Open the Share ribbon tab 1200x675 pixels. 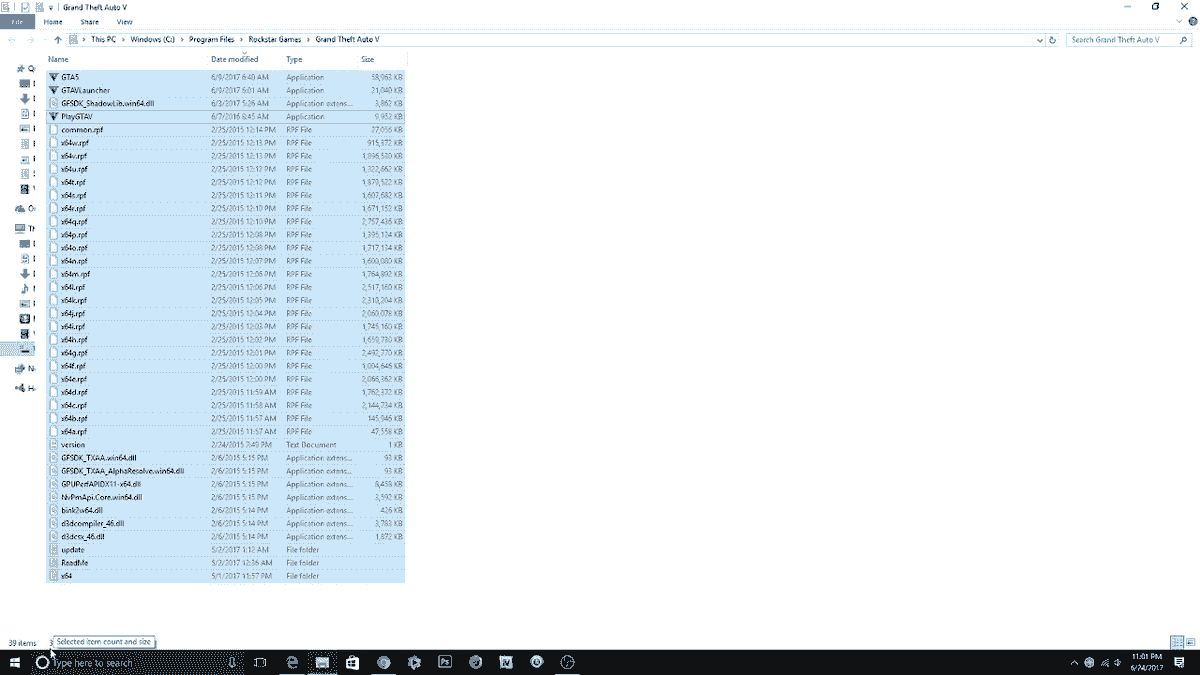(x=90, y=21)
